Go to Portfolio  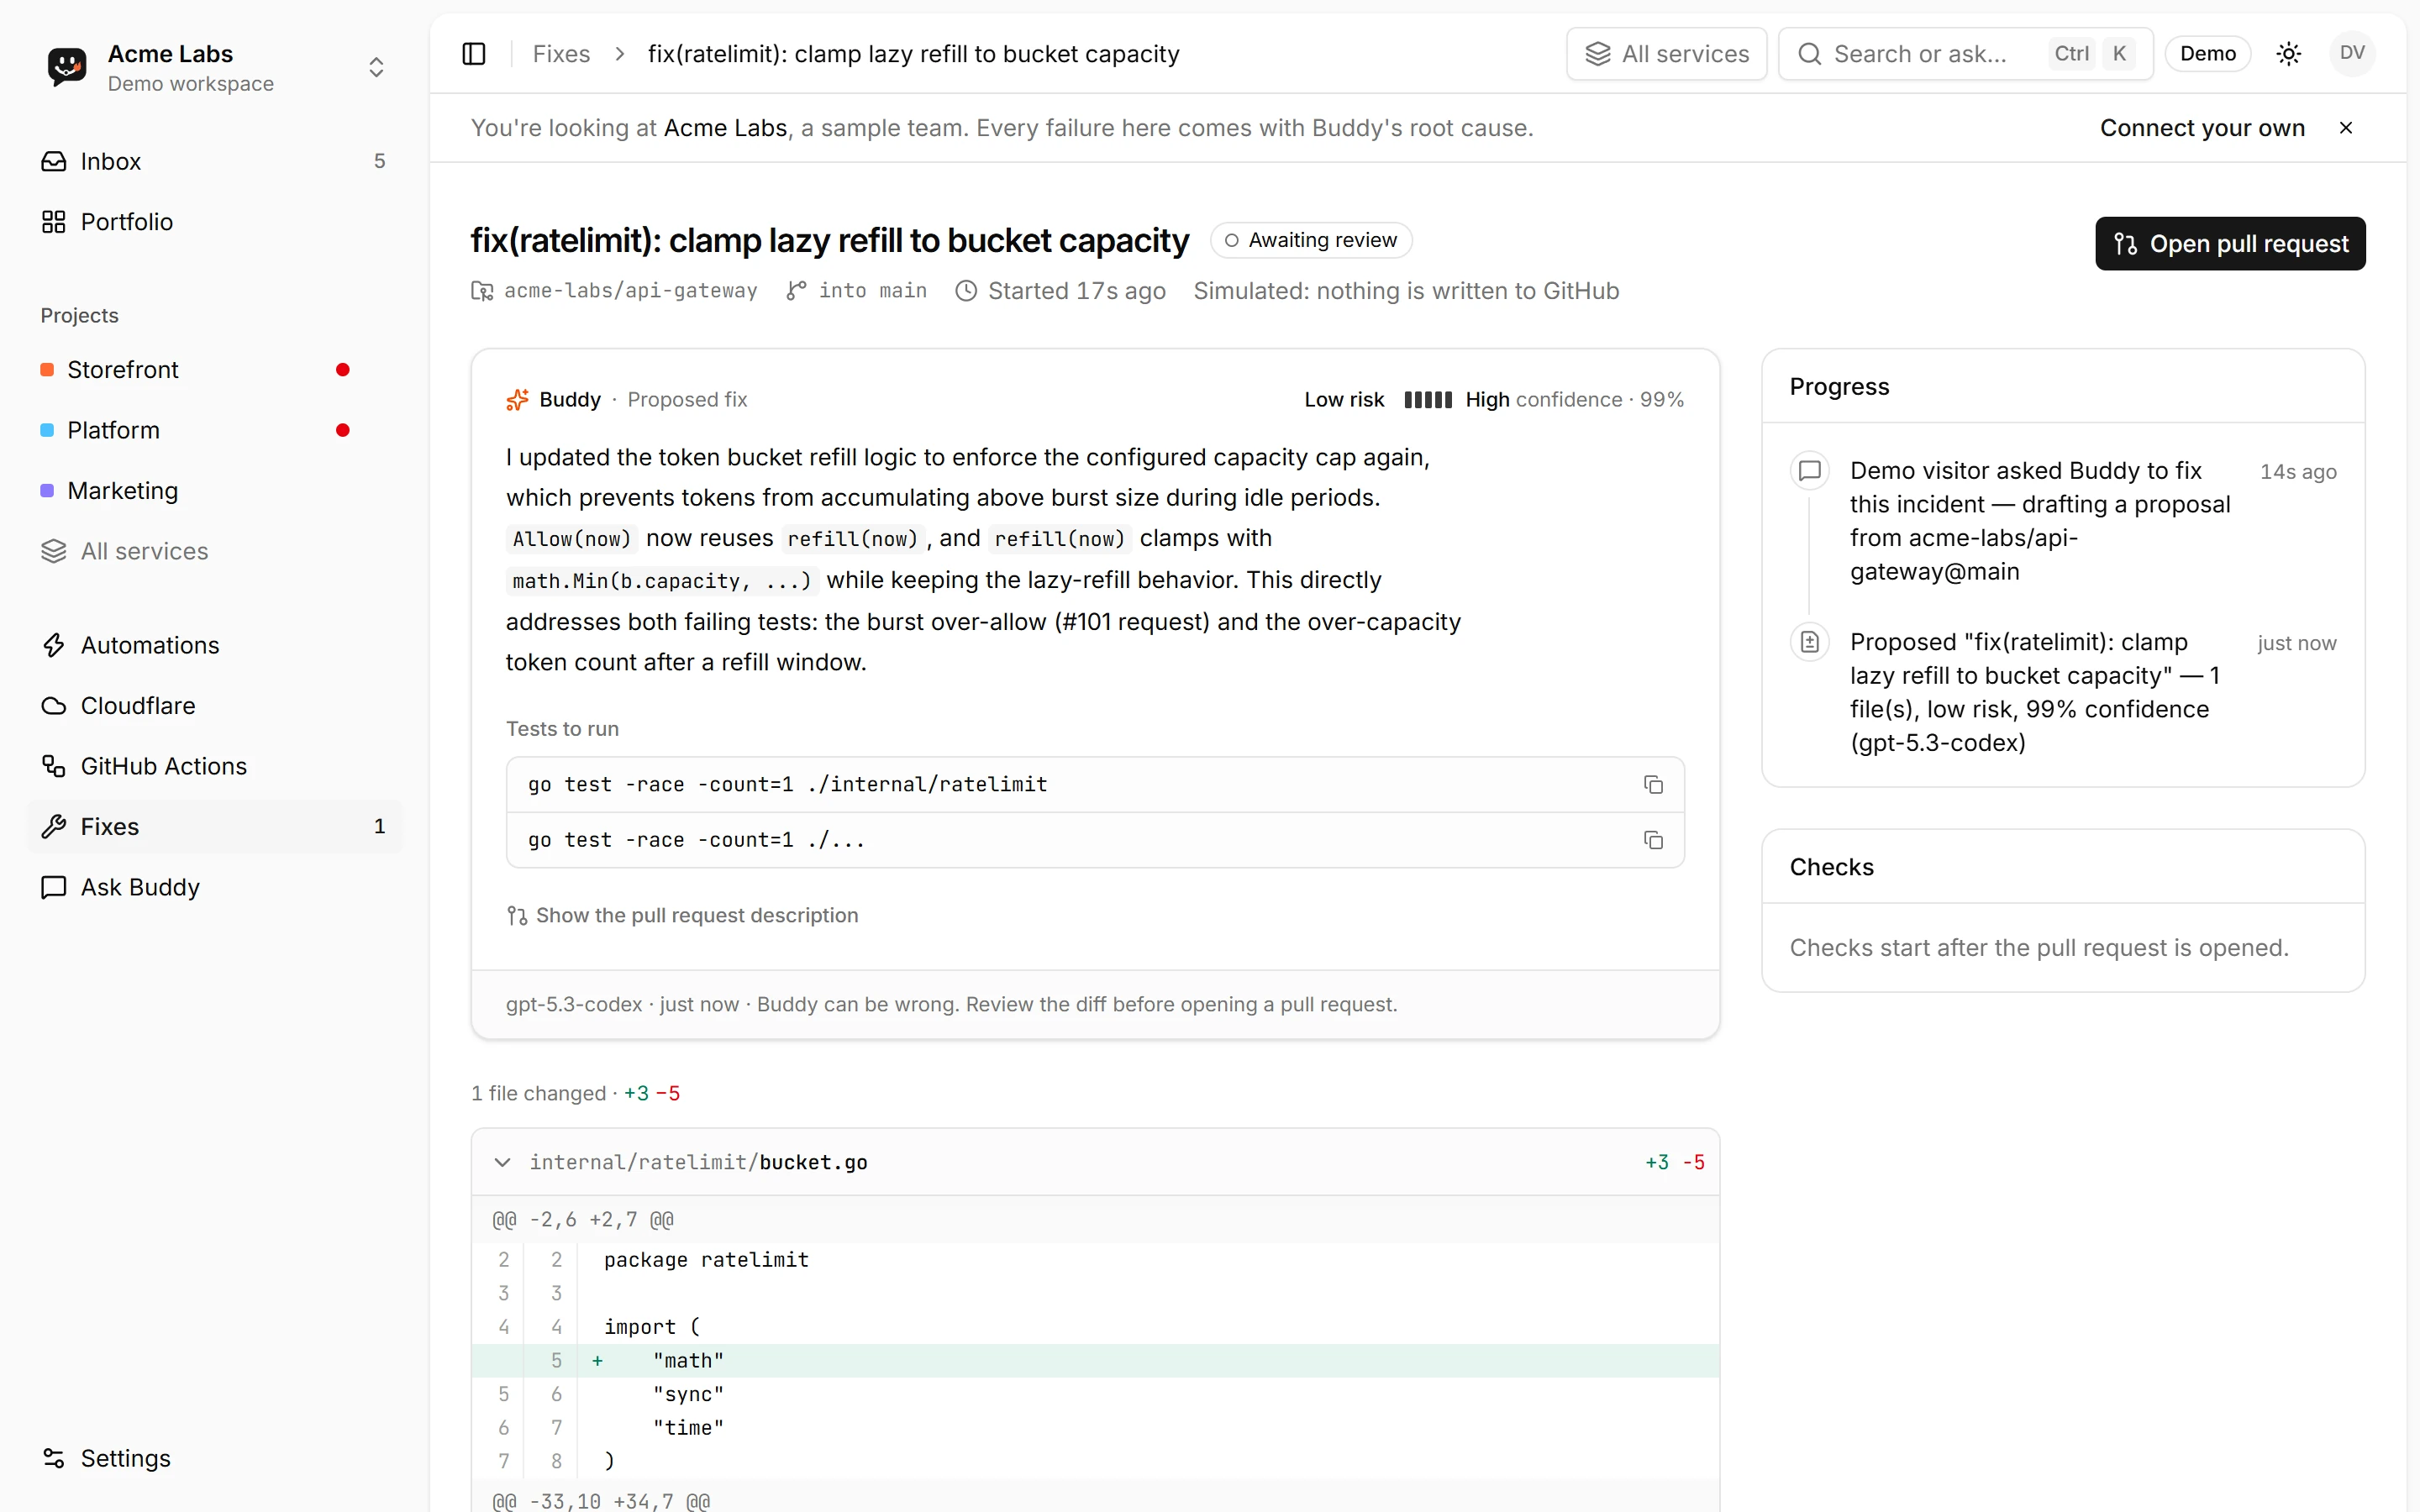click(x=214, y=222)
